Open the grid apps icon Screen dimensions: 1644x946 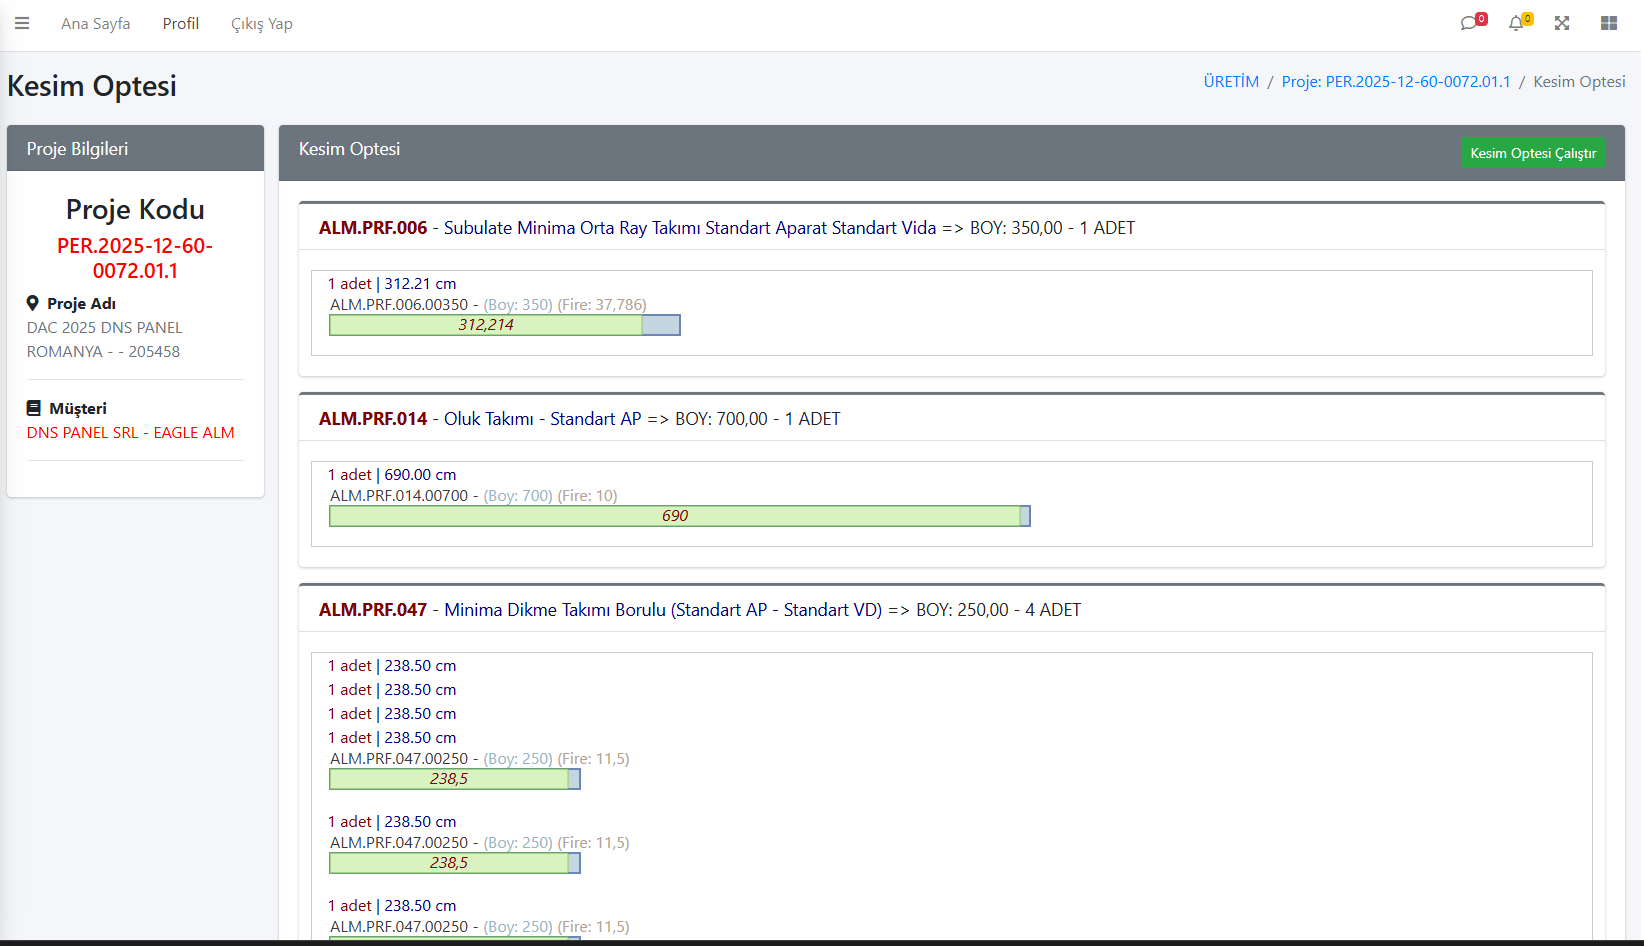pyautogui.click(x=1609, y=23)
